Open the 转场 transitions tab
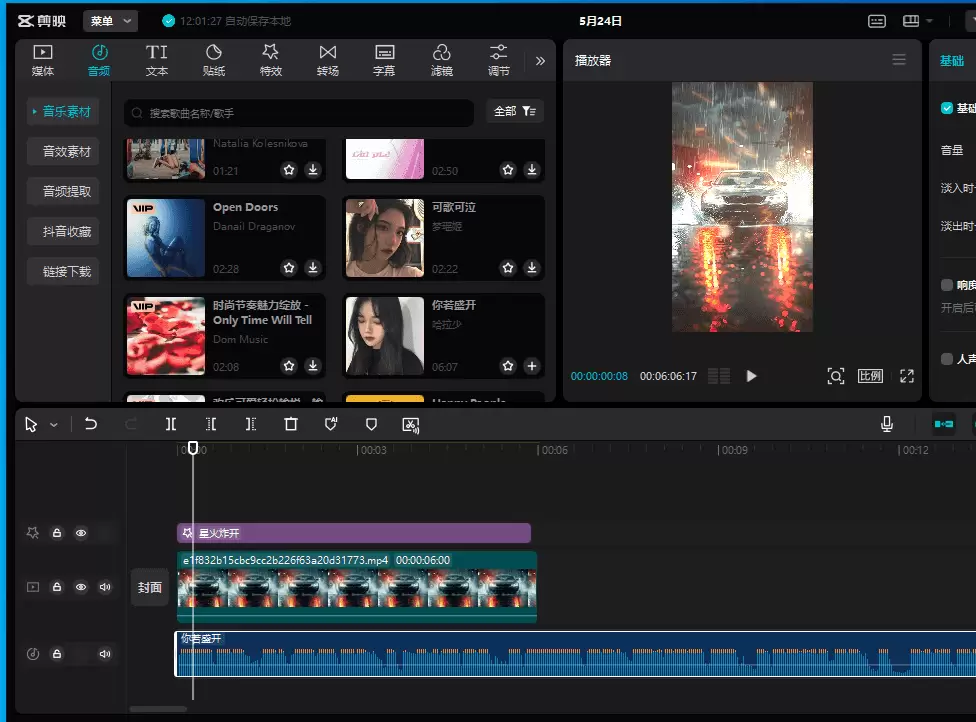Screen dimensions: 976x722 327,60
